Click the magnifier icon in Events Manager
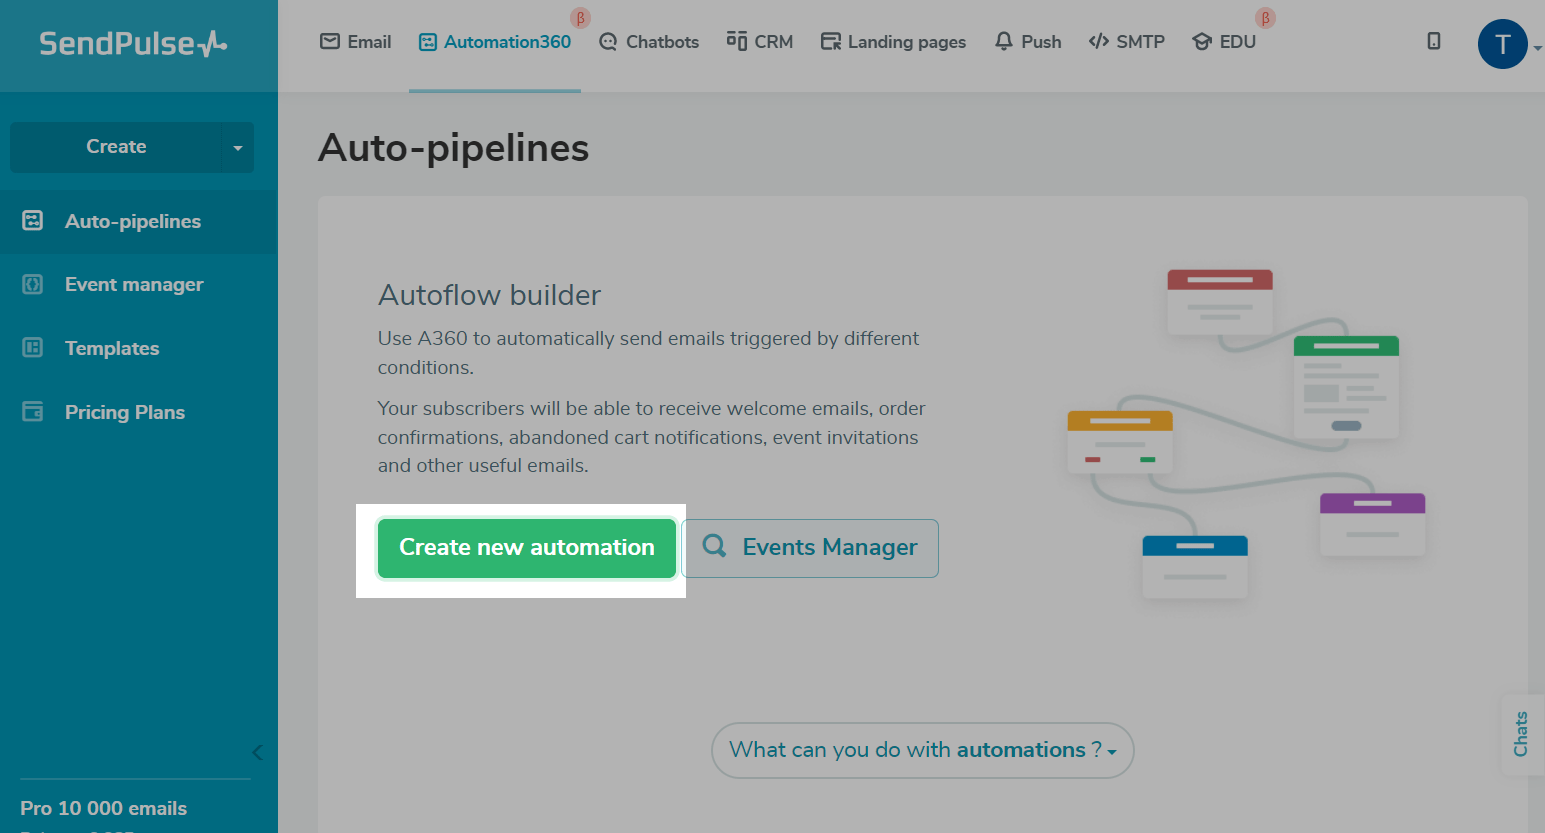This screenshot has width=1545, height=833. (714, 546)
